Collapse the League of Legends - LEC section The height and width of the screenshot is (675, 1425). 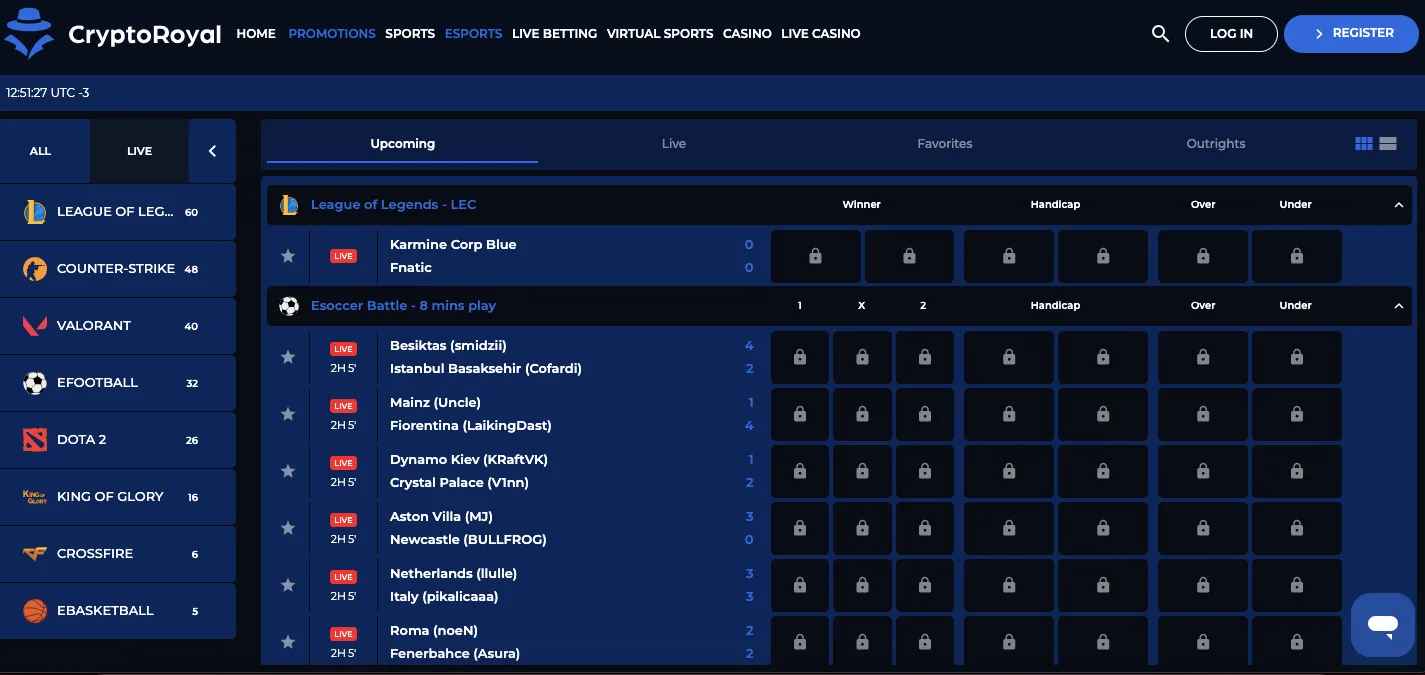(1399, 205)
